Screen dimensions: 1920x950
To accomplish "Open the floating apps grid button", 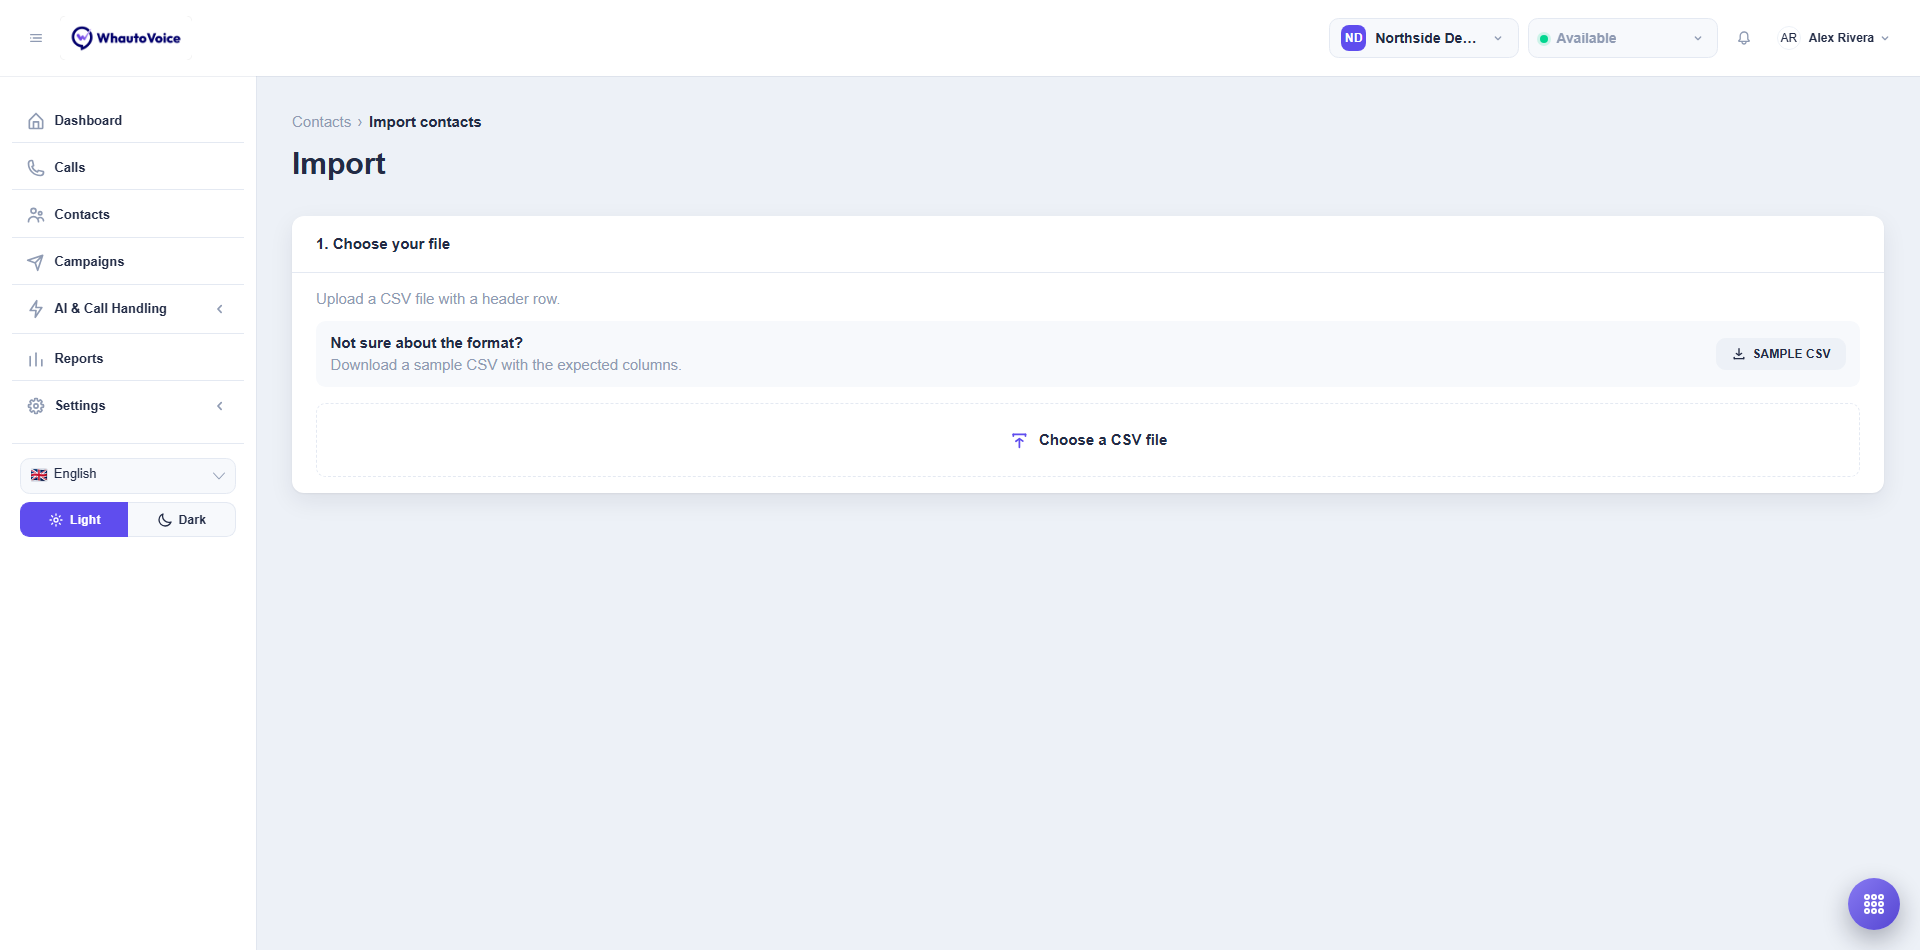I will 1874,904.
